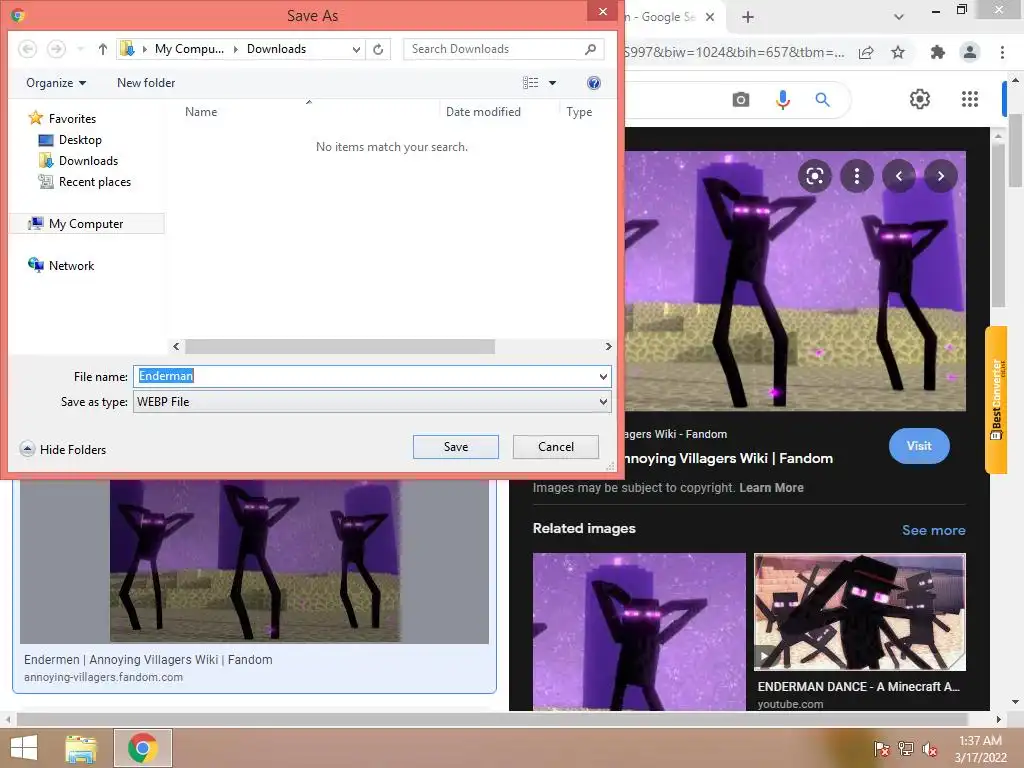Screen dimensions: 1024x768
Task: Open view options dropdown arrow
Action: 552,83
